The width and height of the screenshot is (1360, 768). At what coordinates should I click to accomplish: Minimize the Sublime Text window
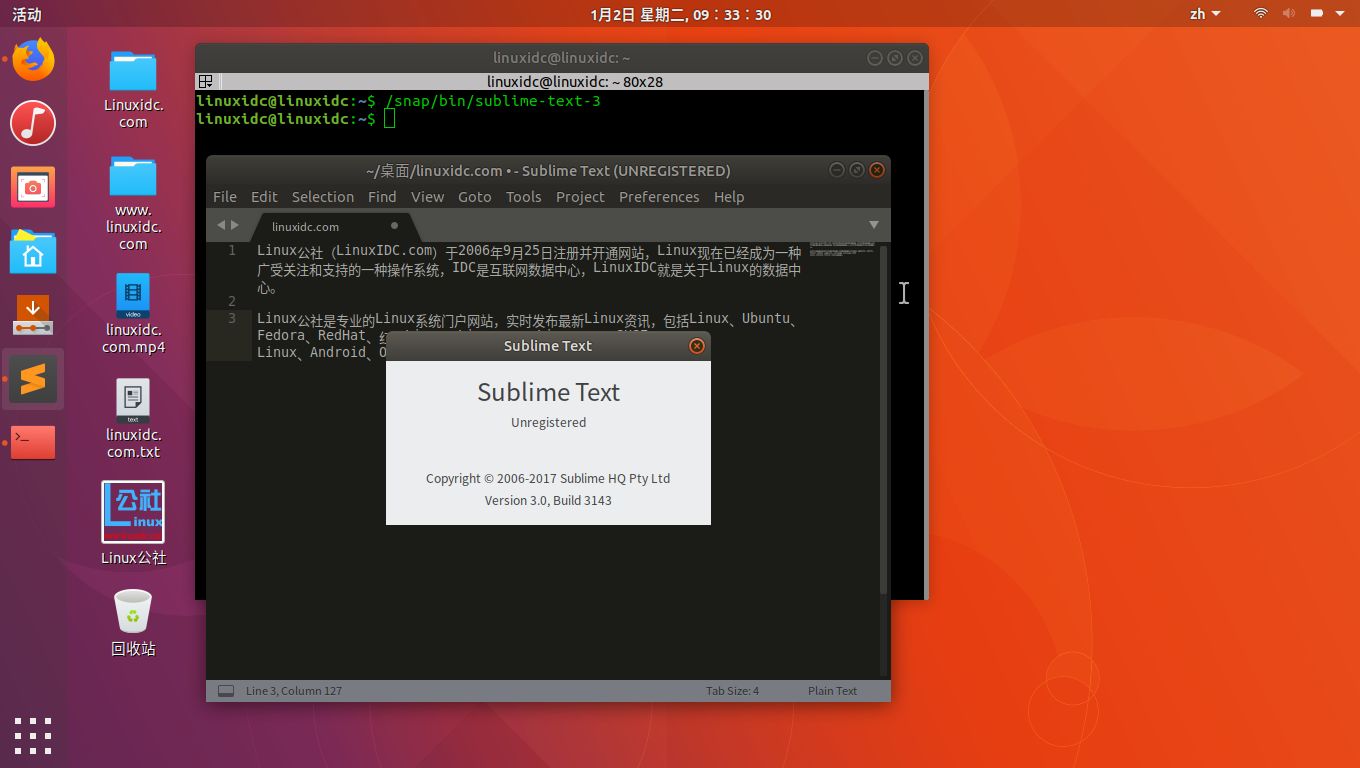coord(837,170)
